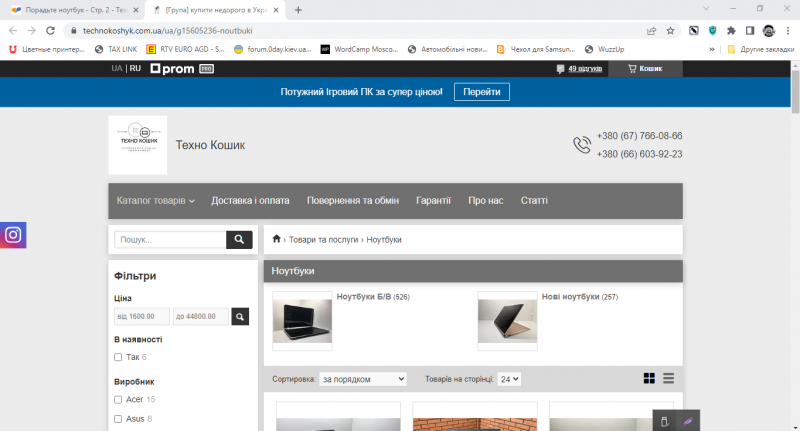Call phone number +380 (67) 766-08-66
This screenshot has height=431, width=800.
[639, 136]
